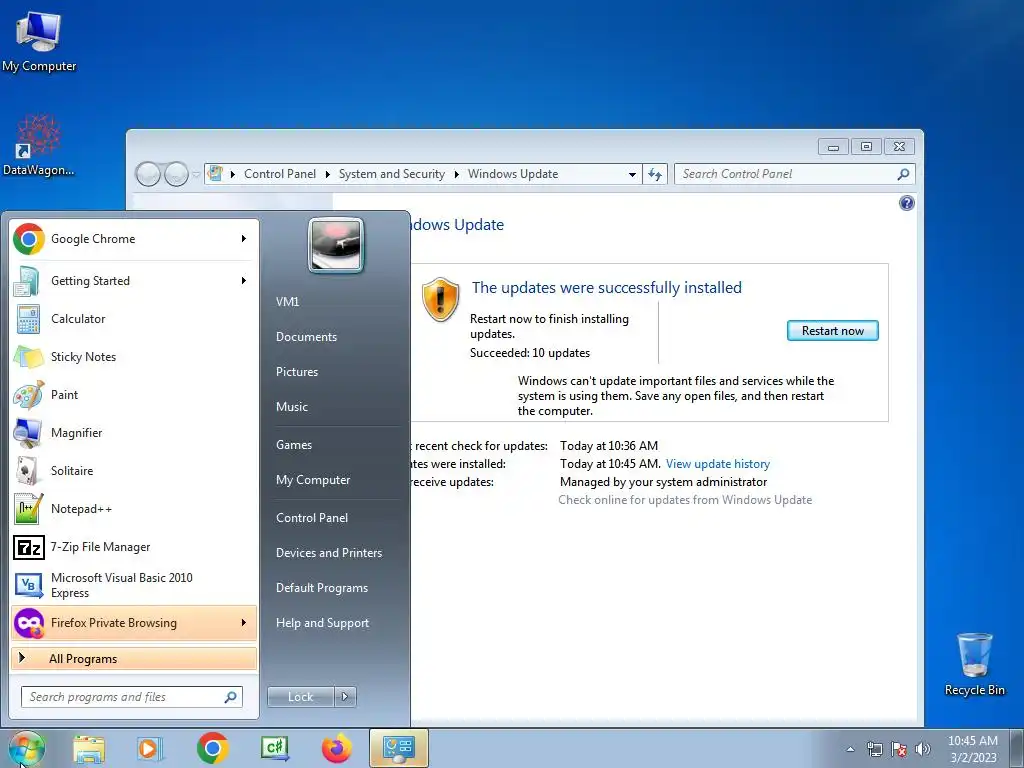
Task: Open Devices and Printers
Action: click(x=329, y=552)
